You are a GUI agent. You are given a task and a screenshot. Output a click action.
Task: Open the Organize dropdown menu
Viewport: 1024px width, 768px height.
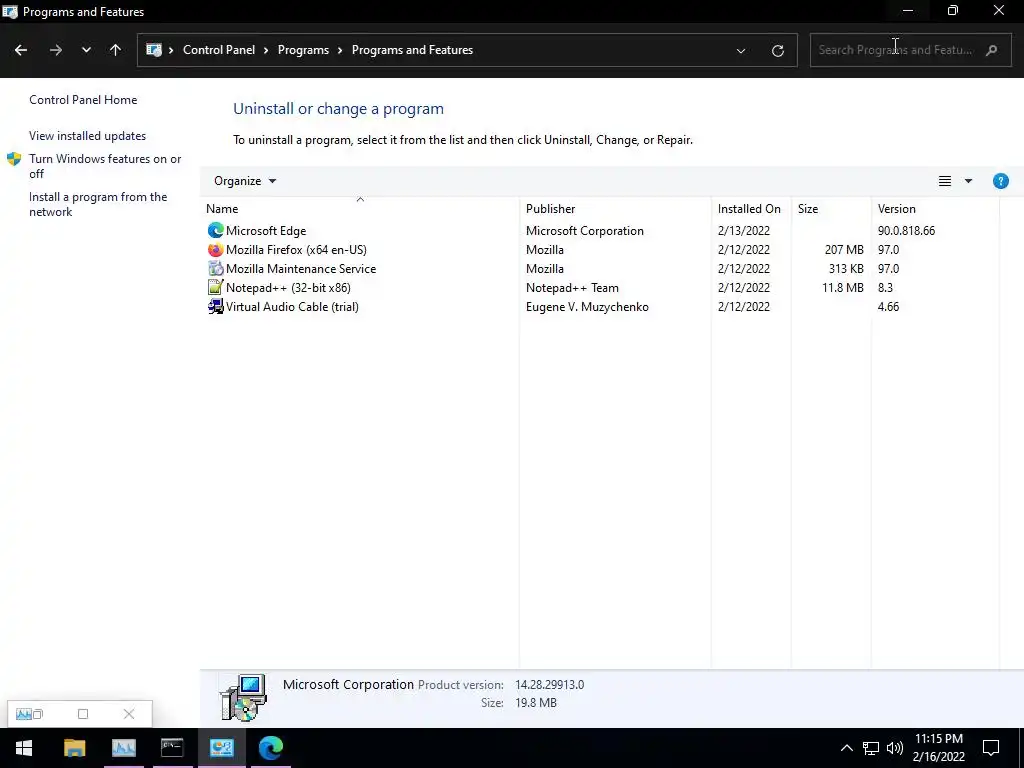coord(245,181)
